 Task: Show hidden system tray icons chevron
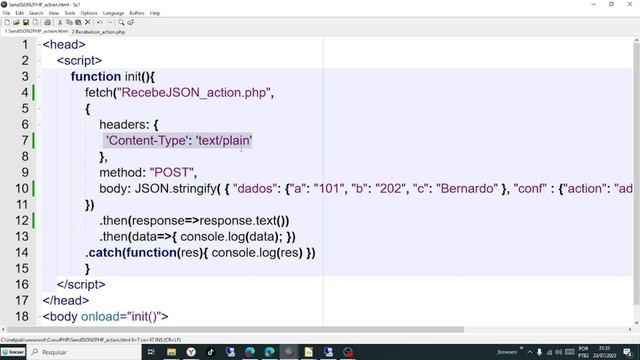(530, 352)
